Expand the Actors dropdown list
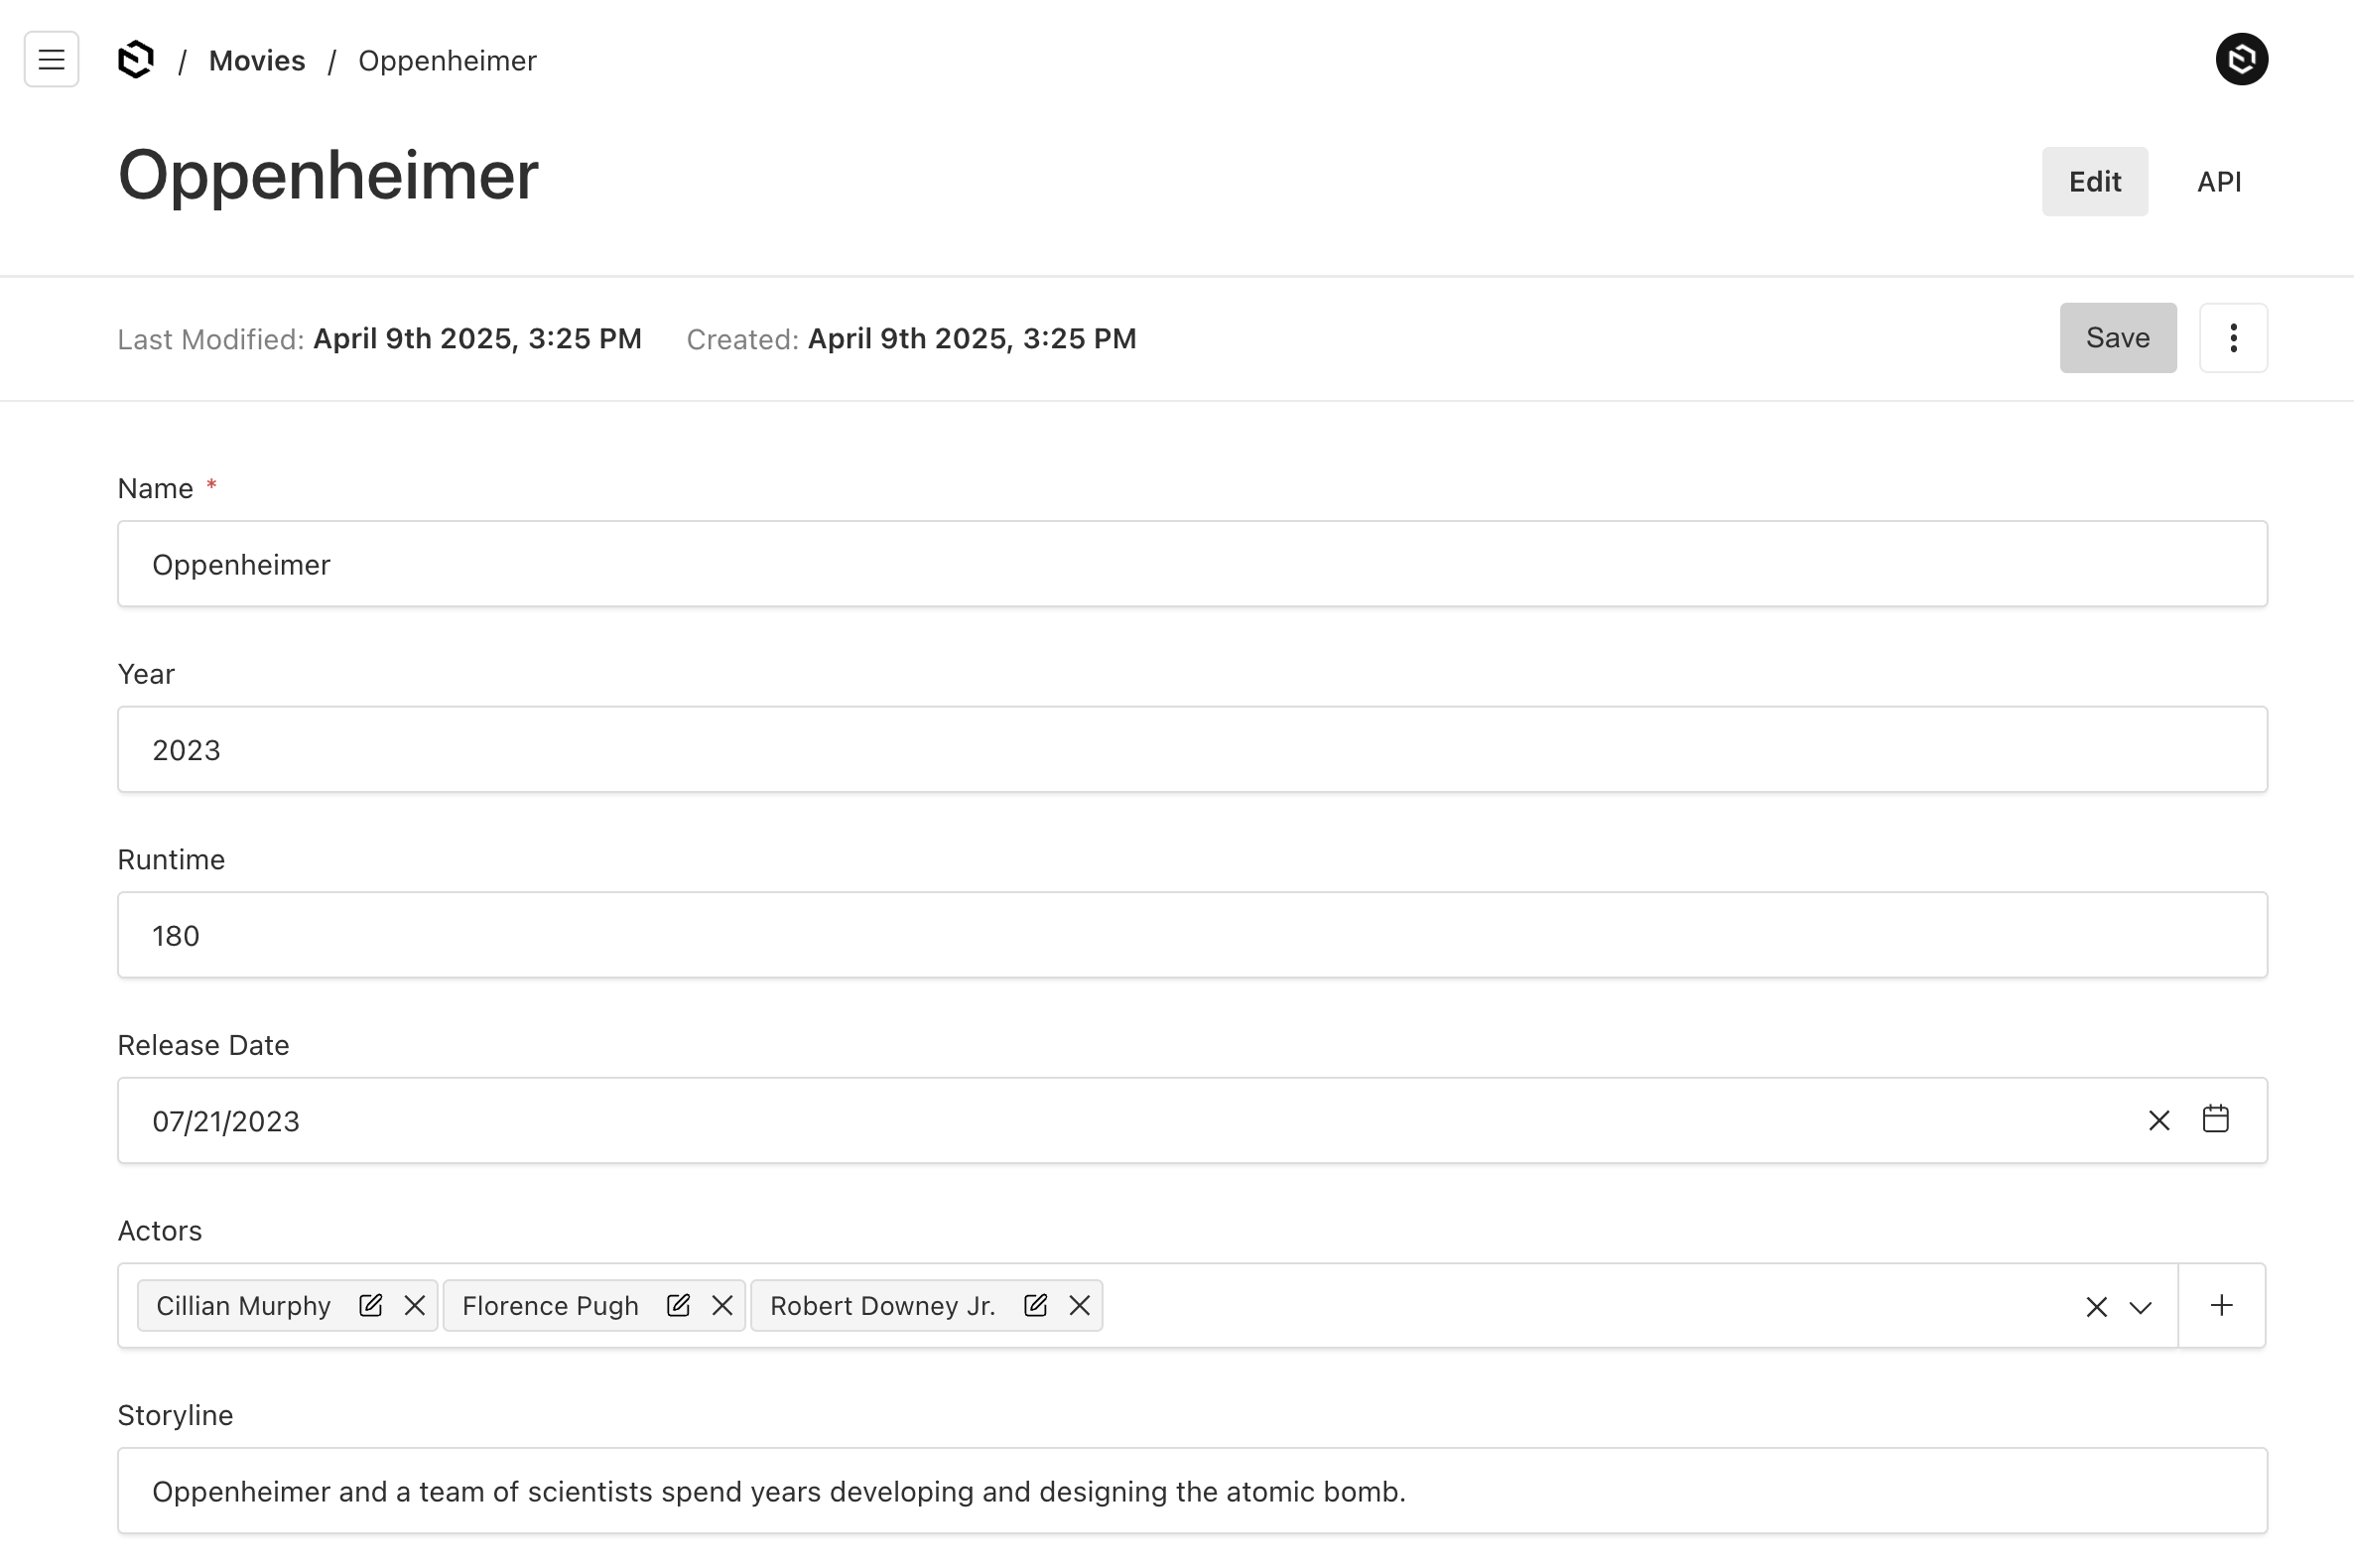2354x1568 pixels. click(x=2140, y=1307)
